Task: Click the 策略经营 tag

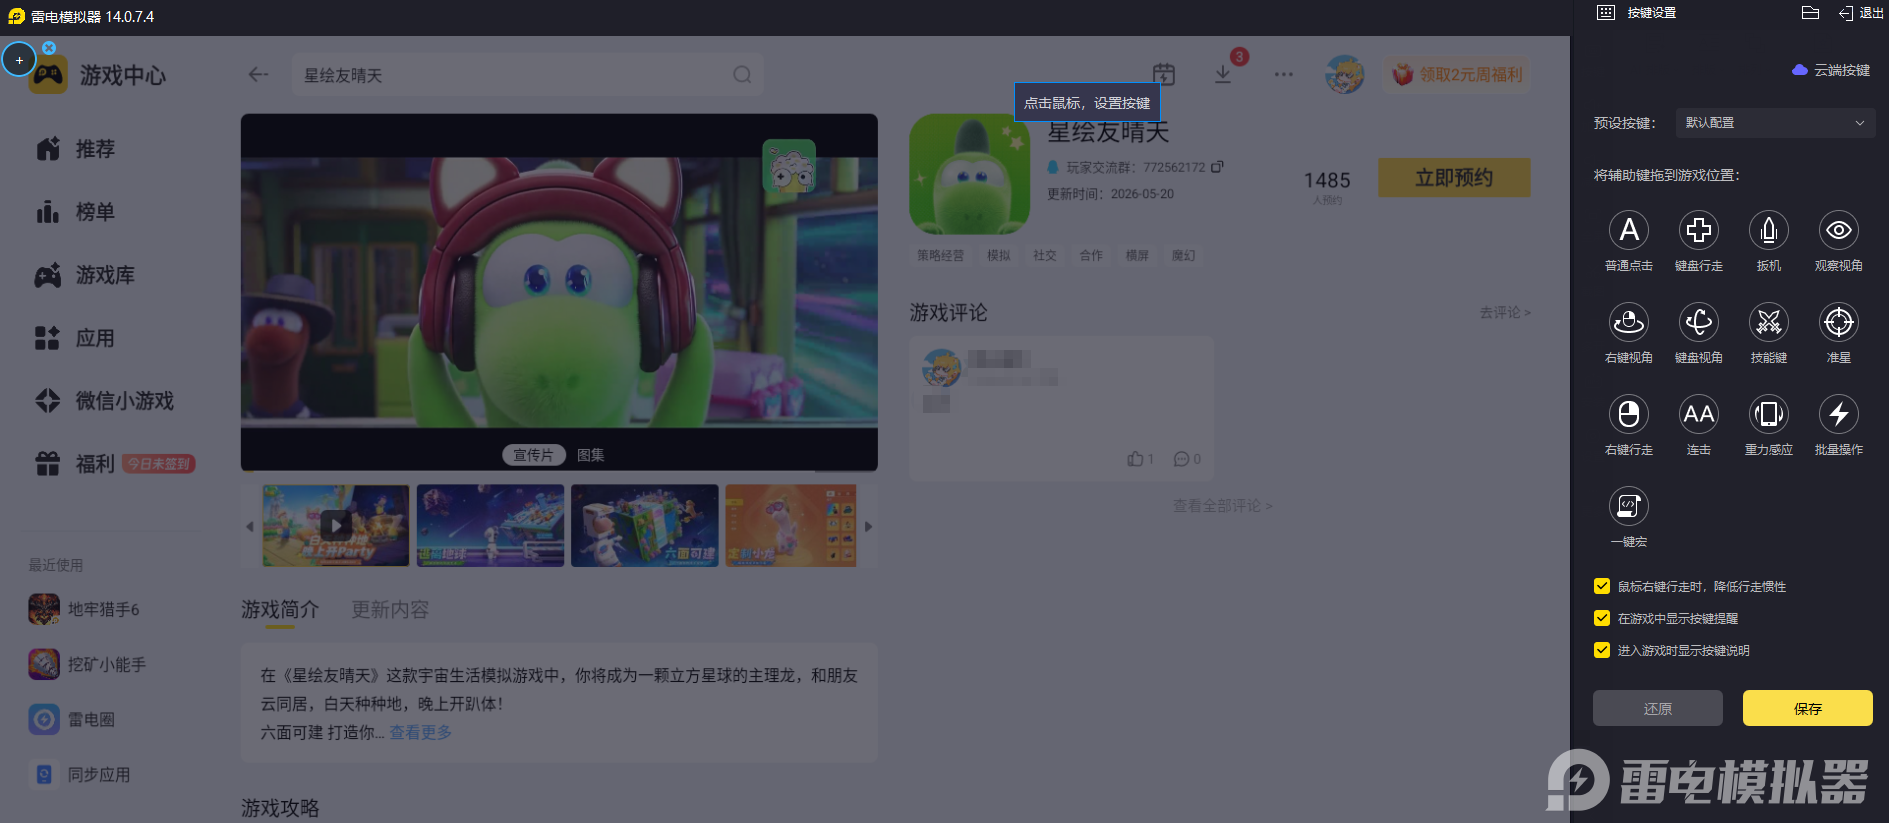Action: click(x=941, y=255)
